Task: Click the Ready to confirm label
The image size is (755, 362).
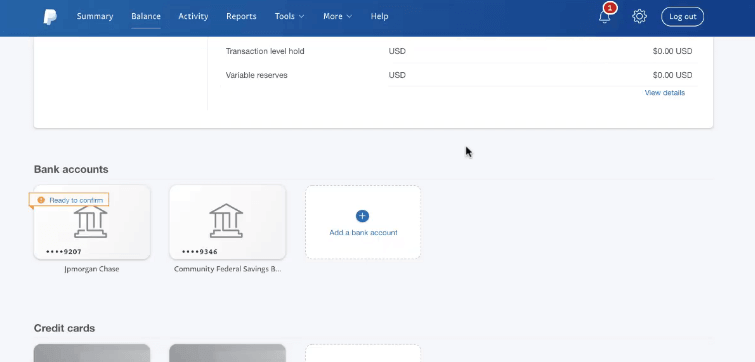Action: [x=76, y=200]
